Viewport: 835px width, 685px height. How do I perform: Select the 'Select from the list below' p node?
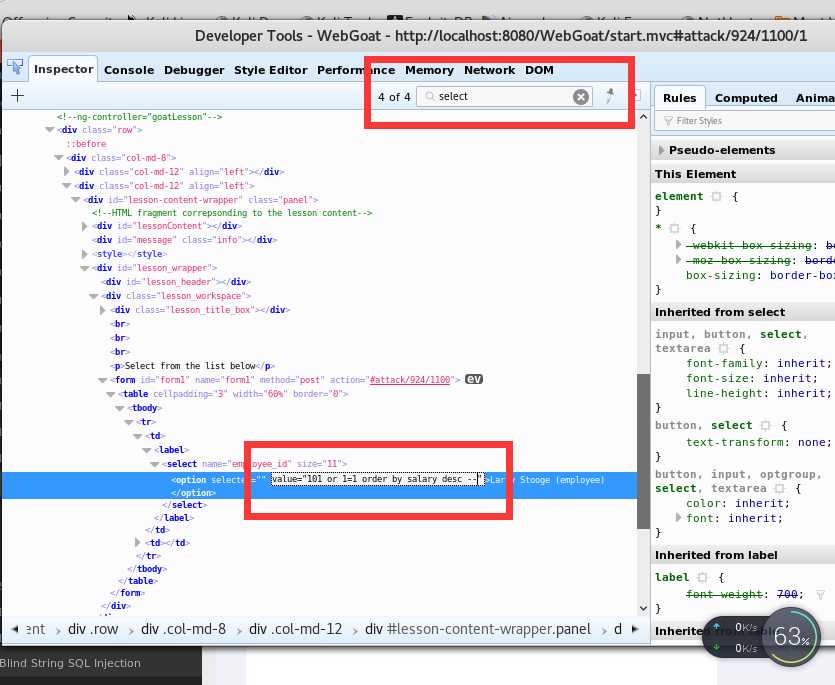193,366
